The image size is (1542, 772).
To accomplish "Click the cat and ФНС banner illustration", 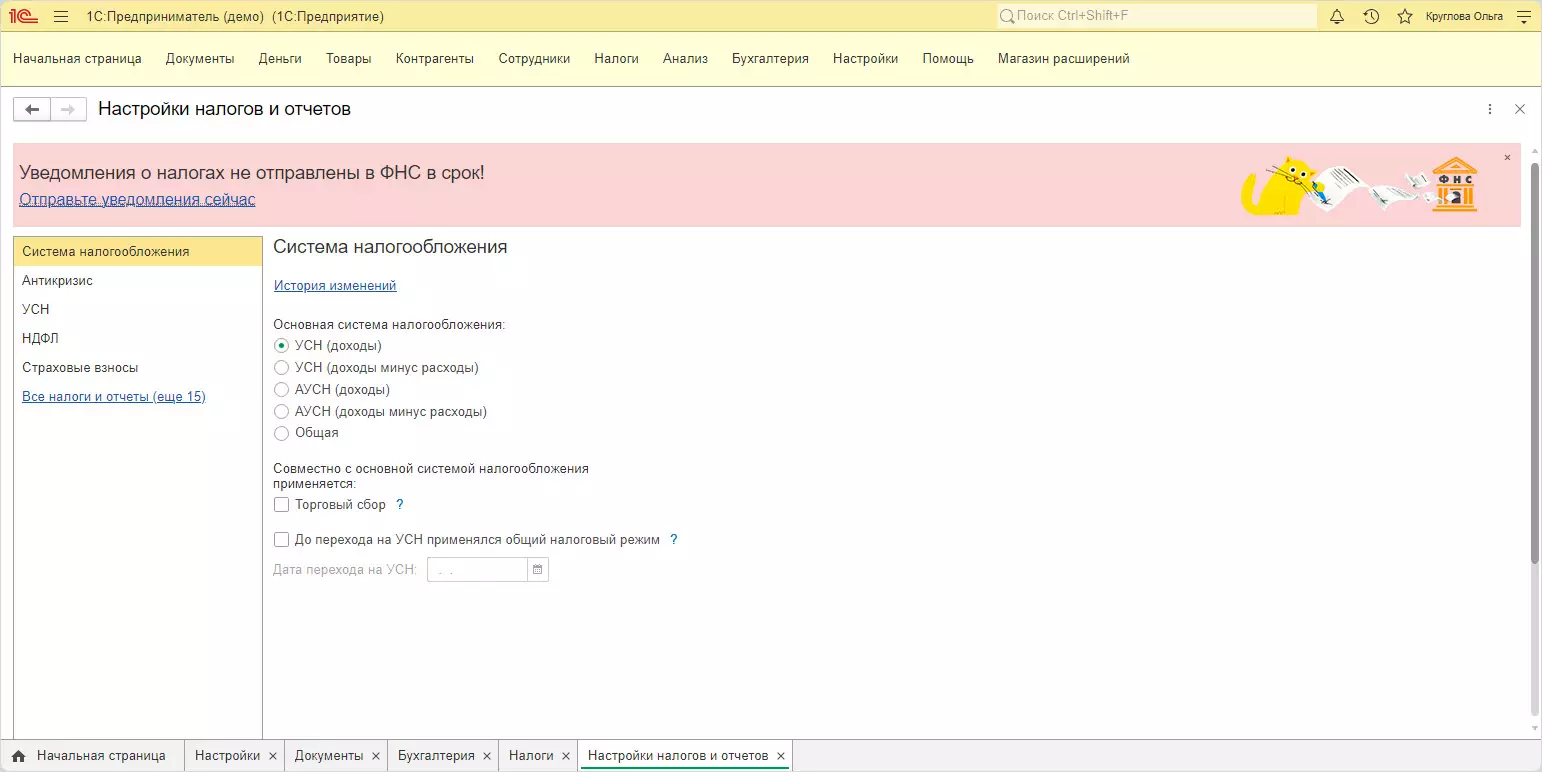I will tap(1360, 185).
